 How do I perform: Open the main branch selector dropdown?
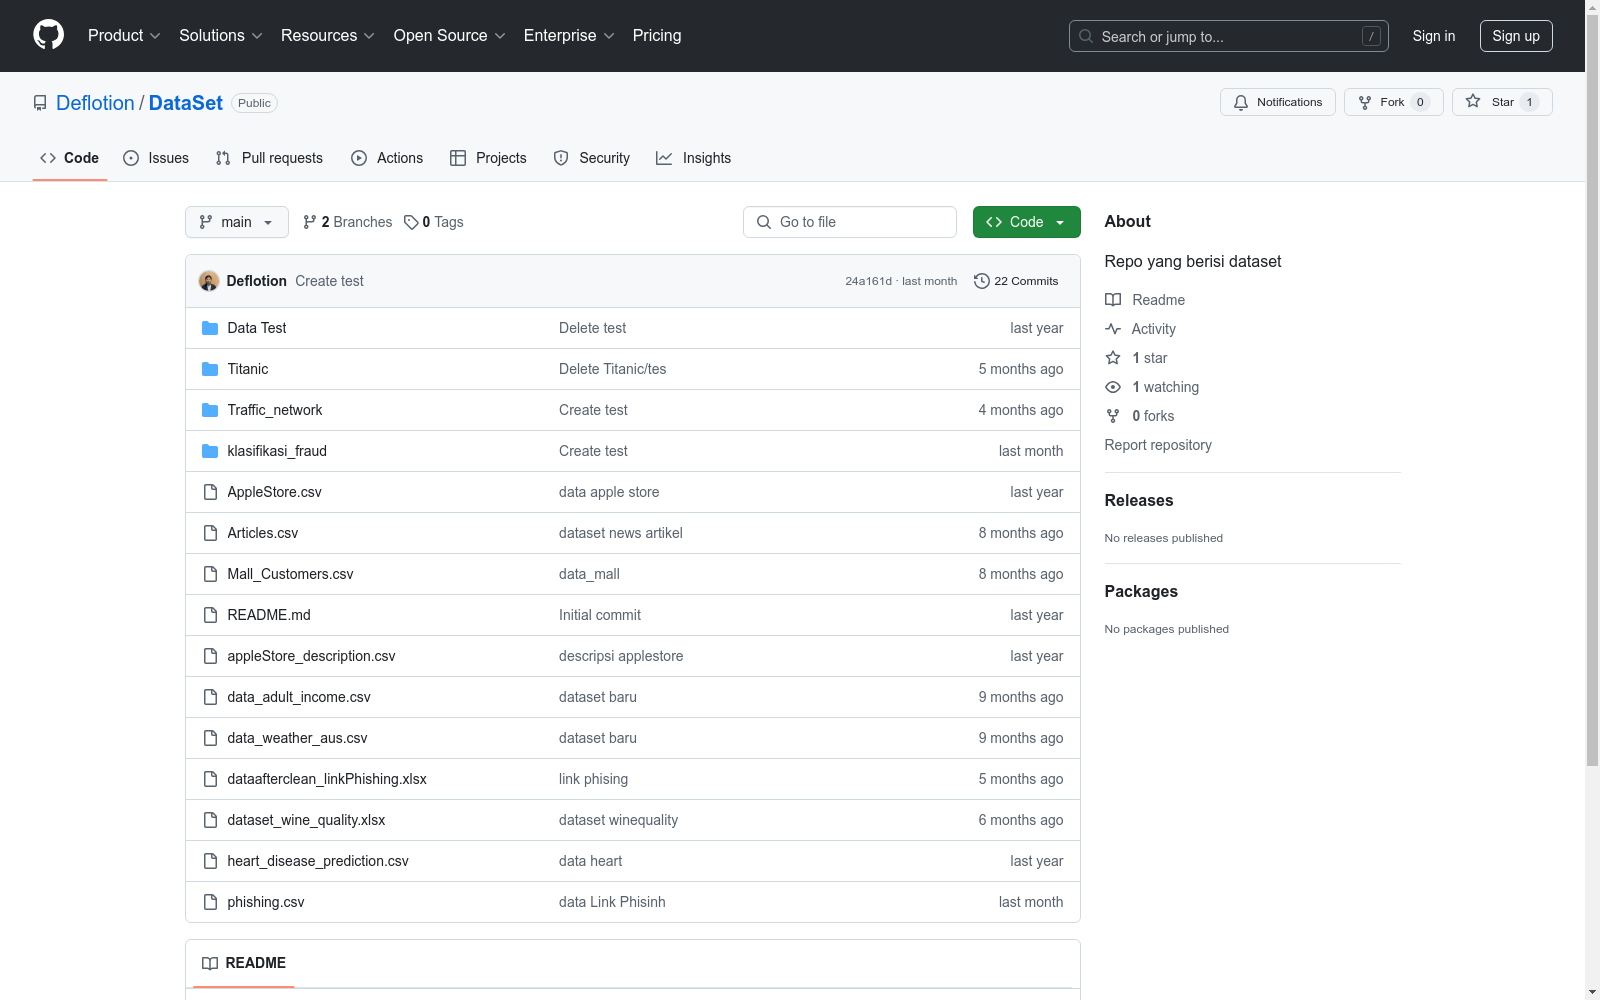point(237,222)
